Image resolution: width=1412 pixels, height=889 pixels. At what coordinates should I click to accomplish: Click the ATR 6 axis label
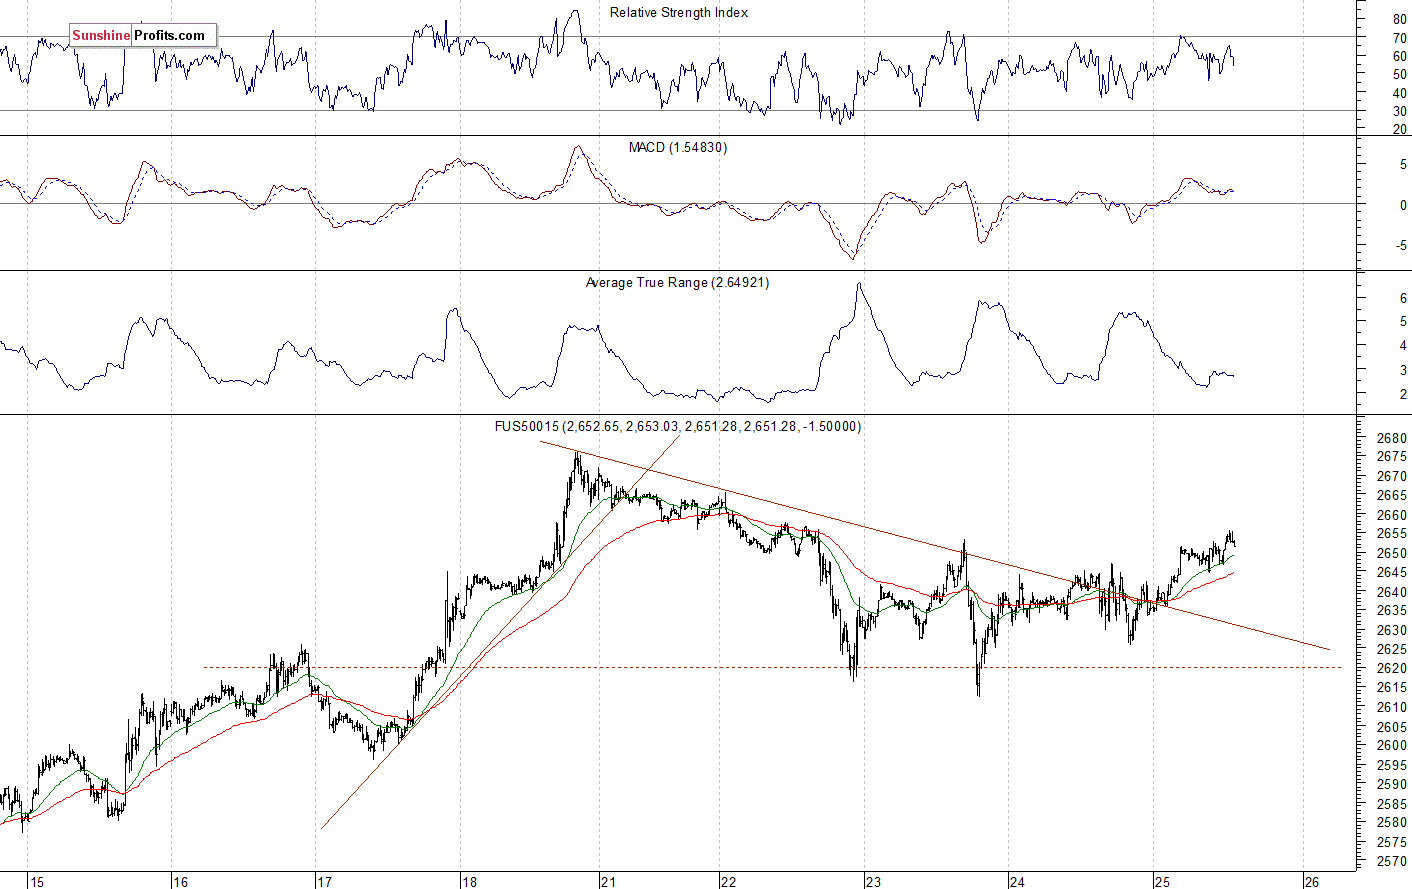(1403, 298)
